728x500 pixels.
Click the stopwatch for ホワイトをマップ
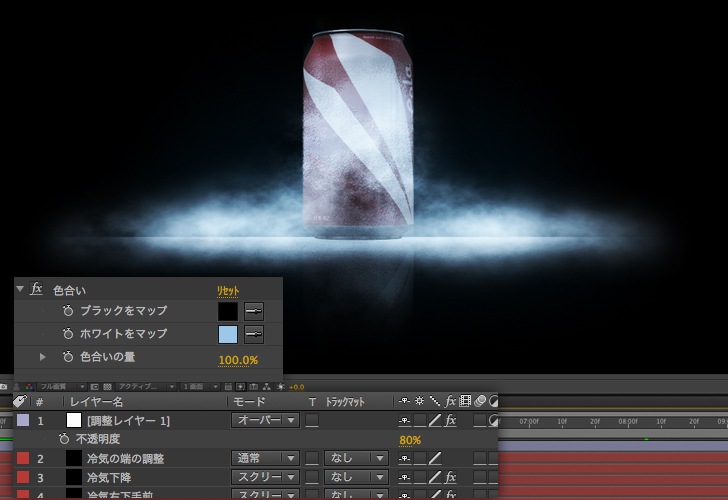(68, 334)
